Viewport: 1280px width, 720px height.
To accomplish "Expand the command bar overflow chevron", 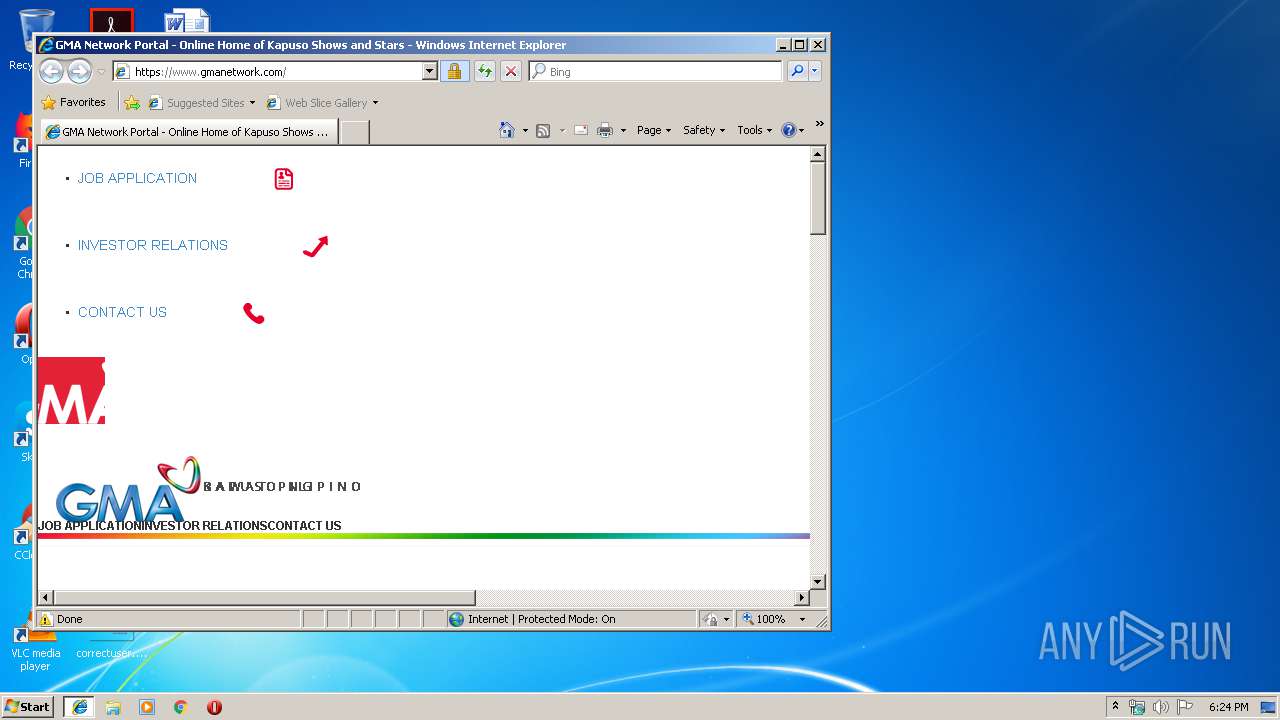I will 819,124.
